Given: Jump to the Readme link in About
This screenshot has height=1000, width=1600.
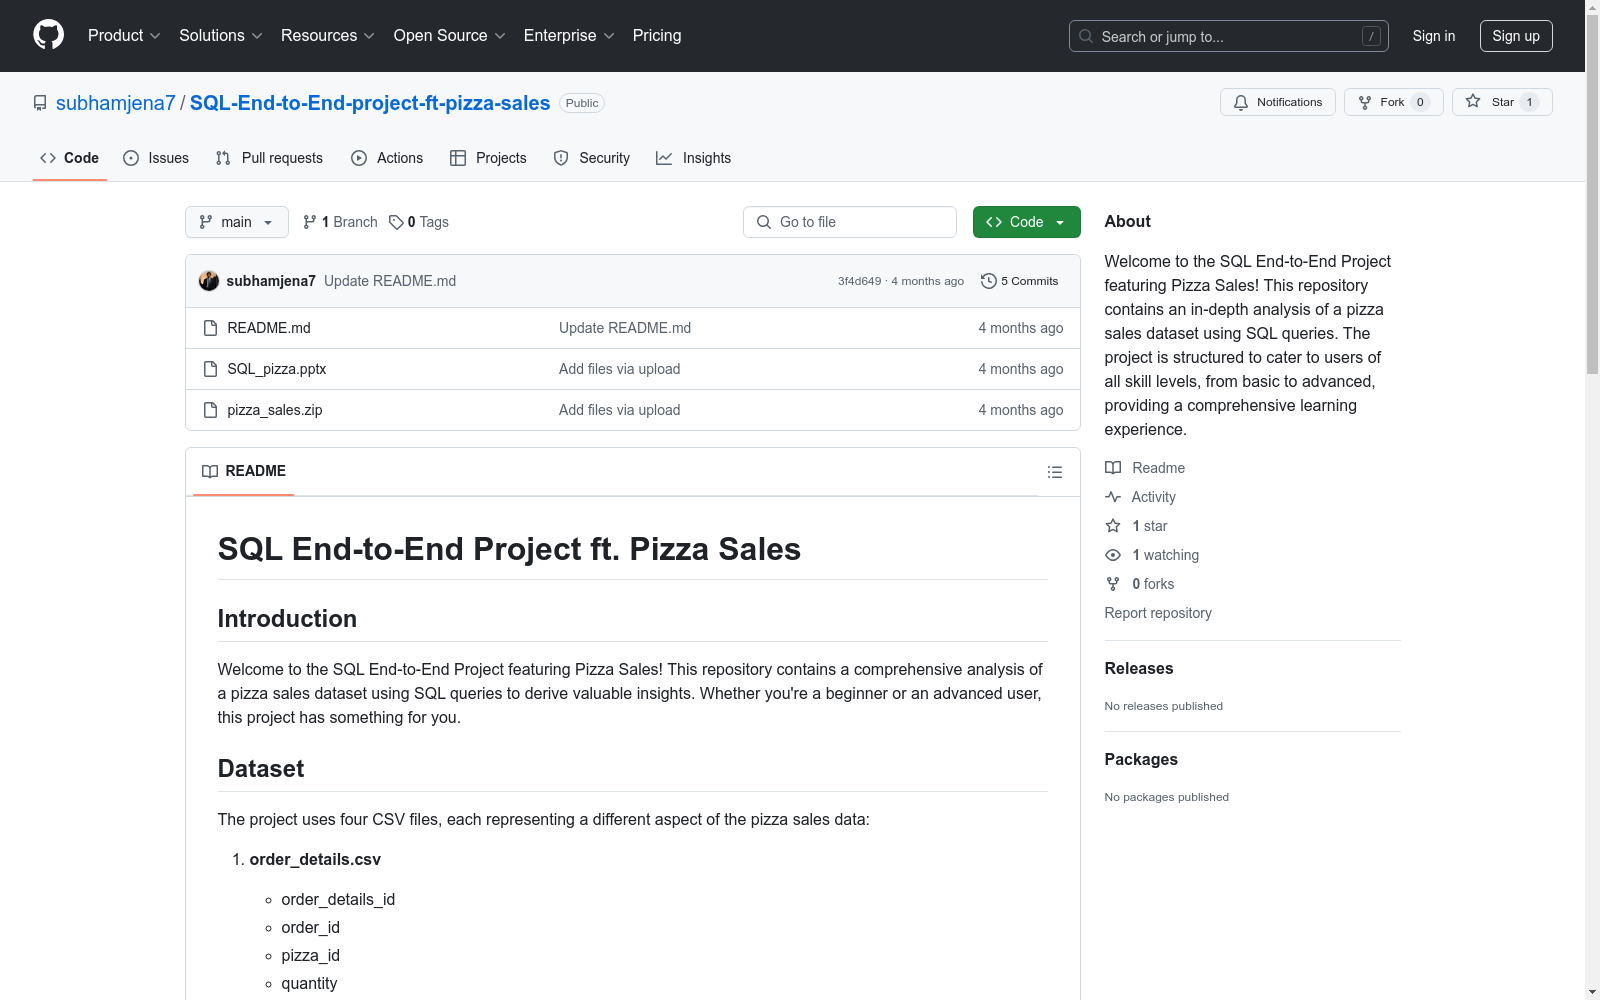Looking at the screenshot, I should (x=1145, y=468).
